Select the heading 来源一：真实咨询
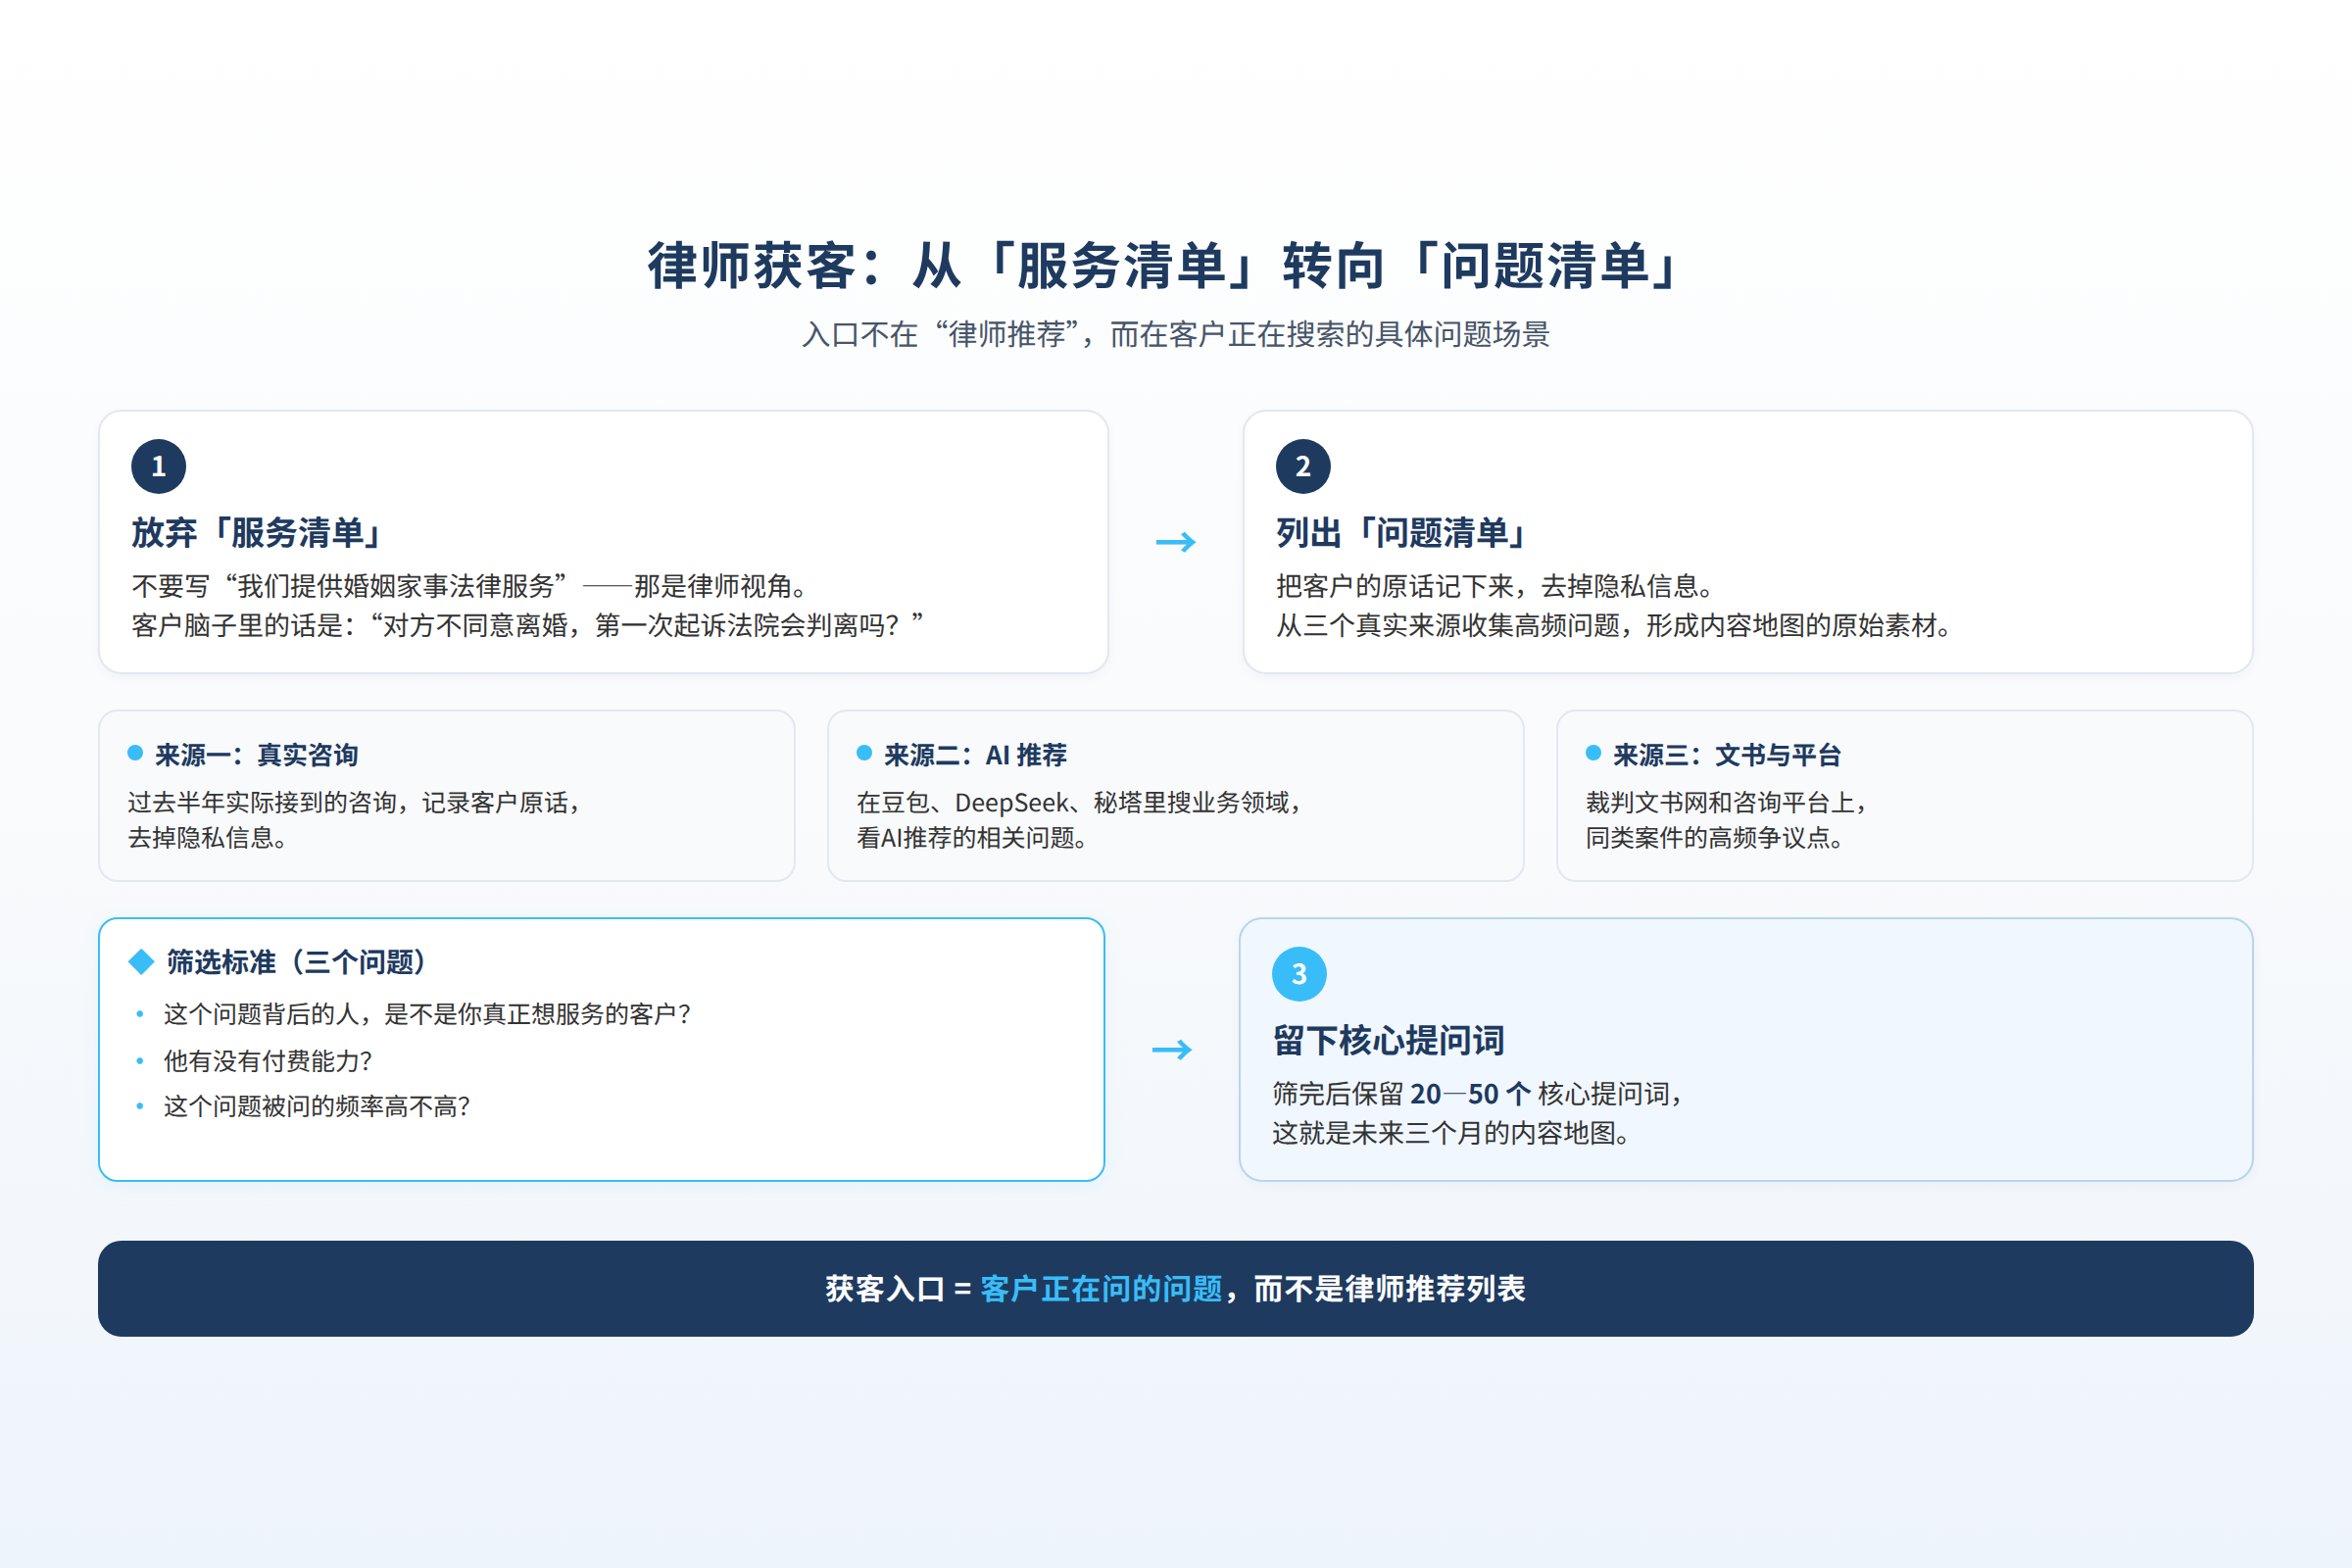This screenshot has width=2352, height=1568. tap(257, 755)
